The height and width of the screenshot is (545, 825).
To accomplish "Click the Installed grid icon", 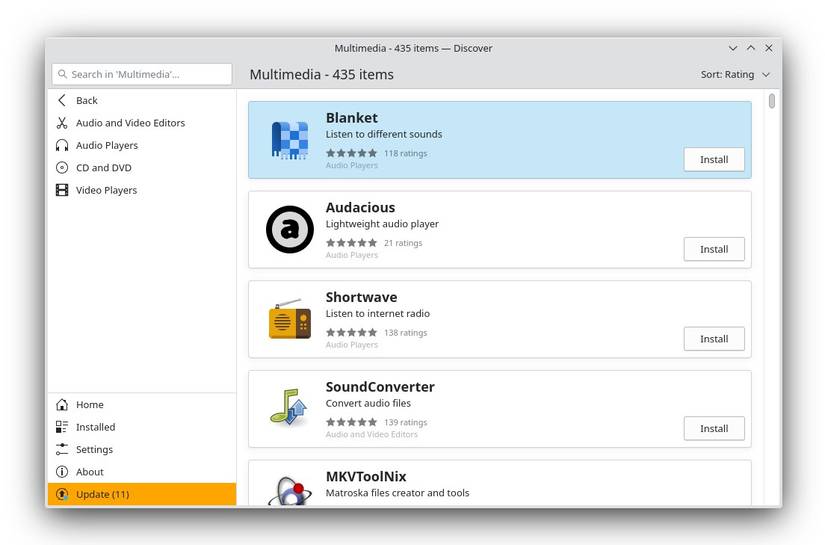I will pos(62,427).
